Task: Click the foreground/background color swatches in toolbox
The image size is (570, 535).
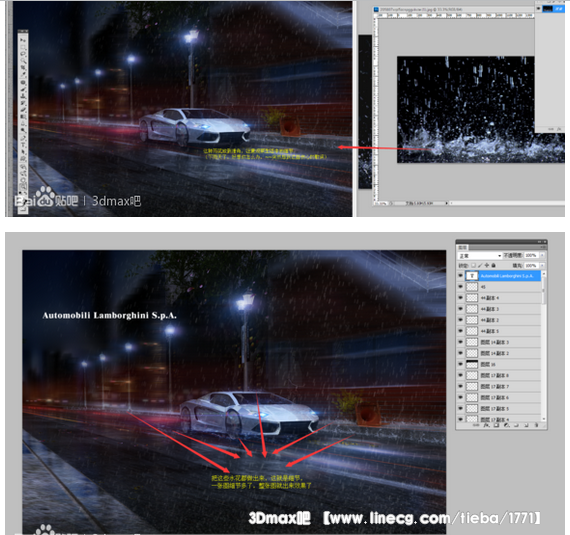Action: point(23,200)
